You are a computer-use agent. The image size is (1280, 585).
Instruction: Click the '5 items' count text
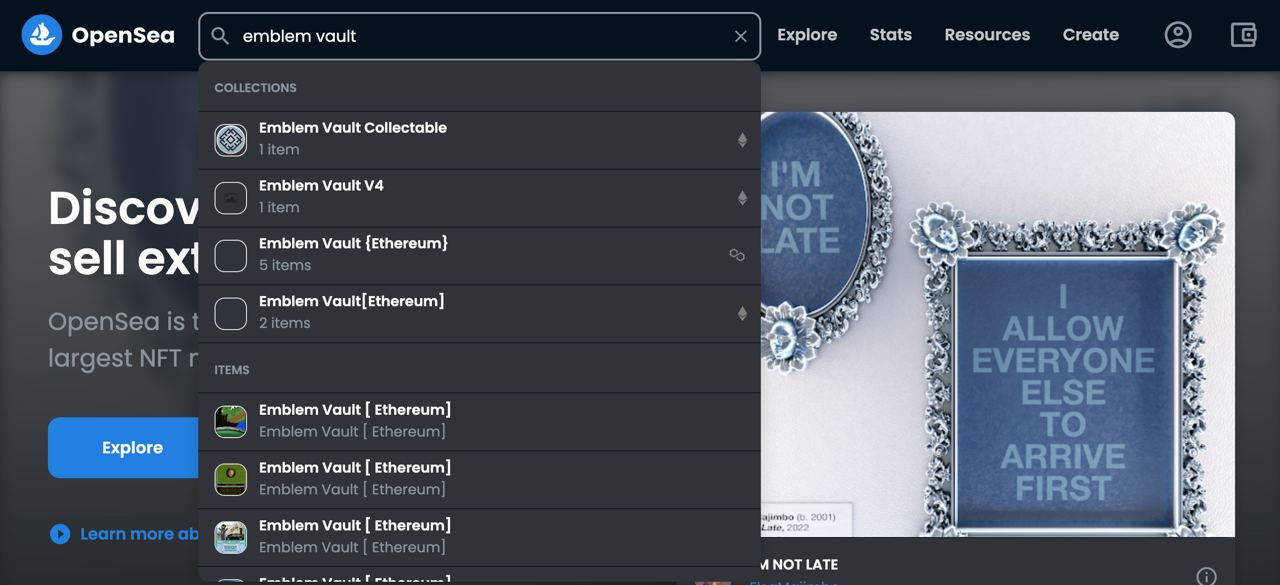click(285, 265)
